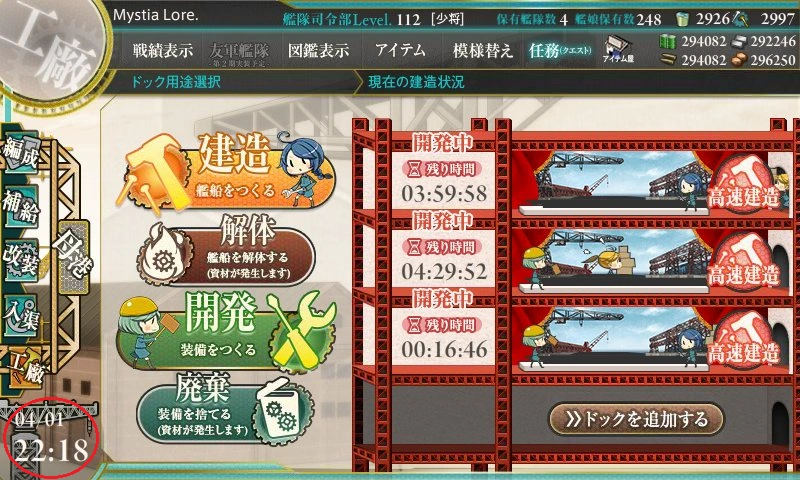This screenshot has height=480, width=800.
Task: Open the 図鑑表示 menu item
Action: tap(318, 50)
